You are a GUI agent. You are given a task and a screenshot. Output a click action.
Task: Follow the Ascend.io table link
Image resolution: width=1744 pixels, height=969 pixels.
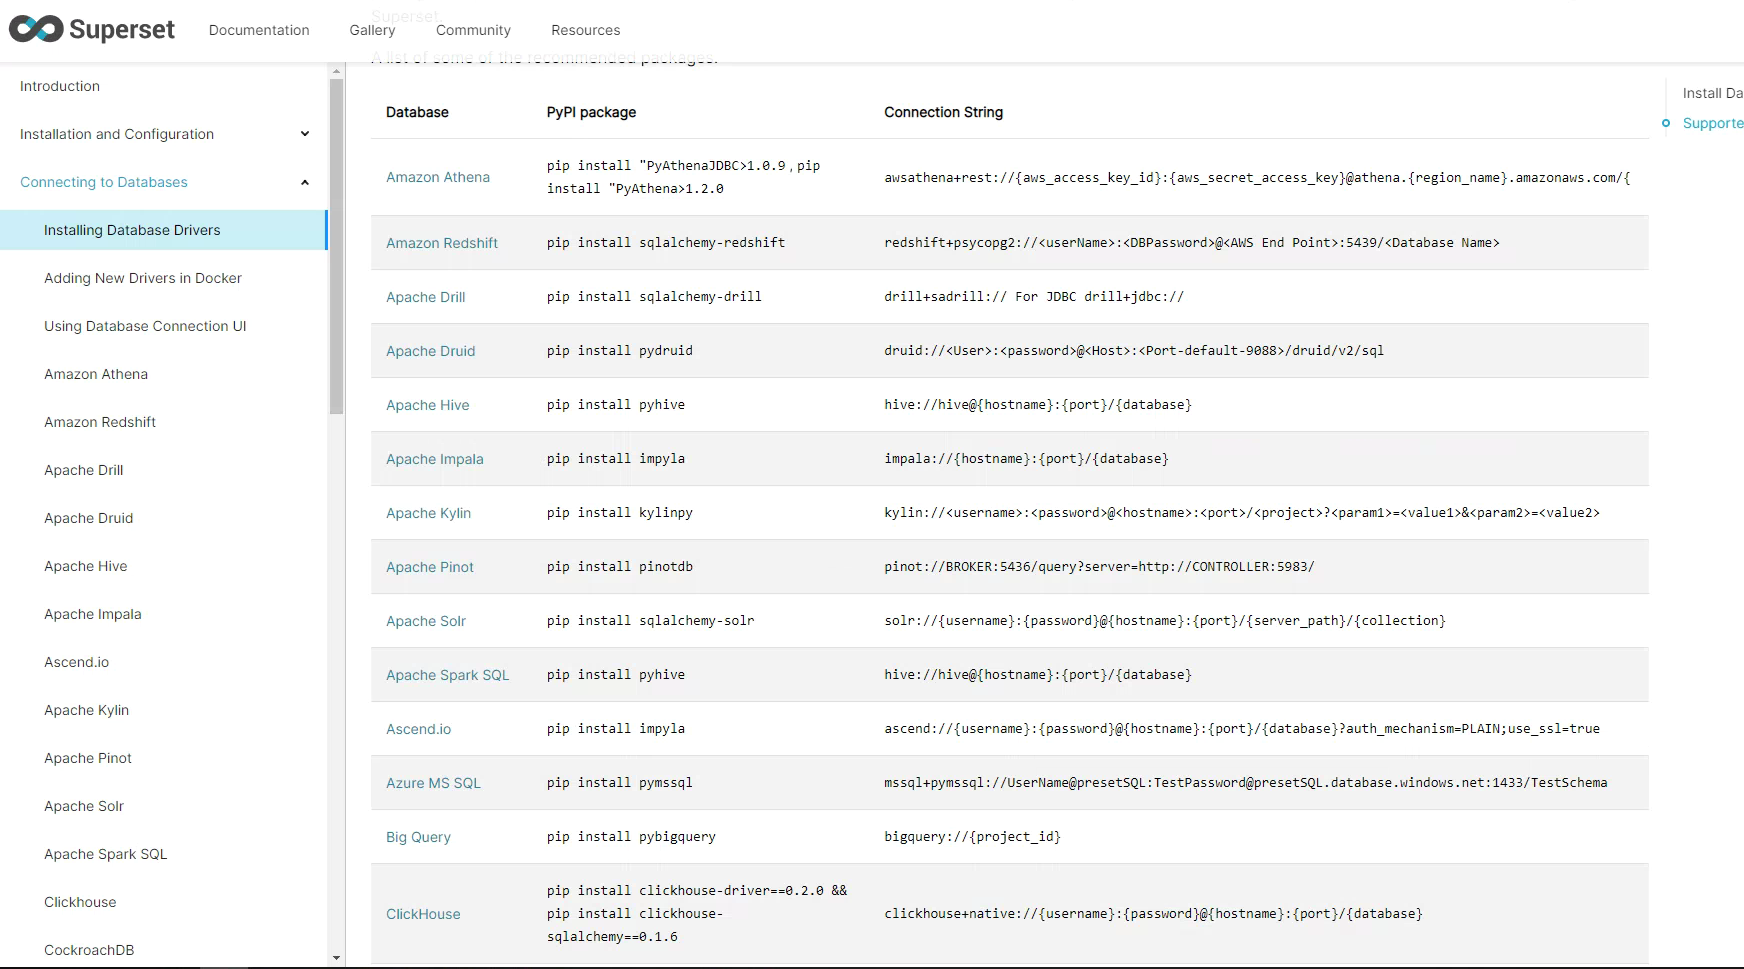click(419, 729)
